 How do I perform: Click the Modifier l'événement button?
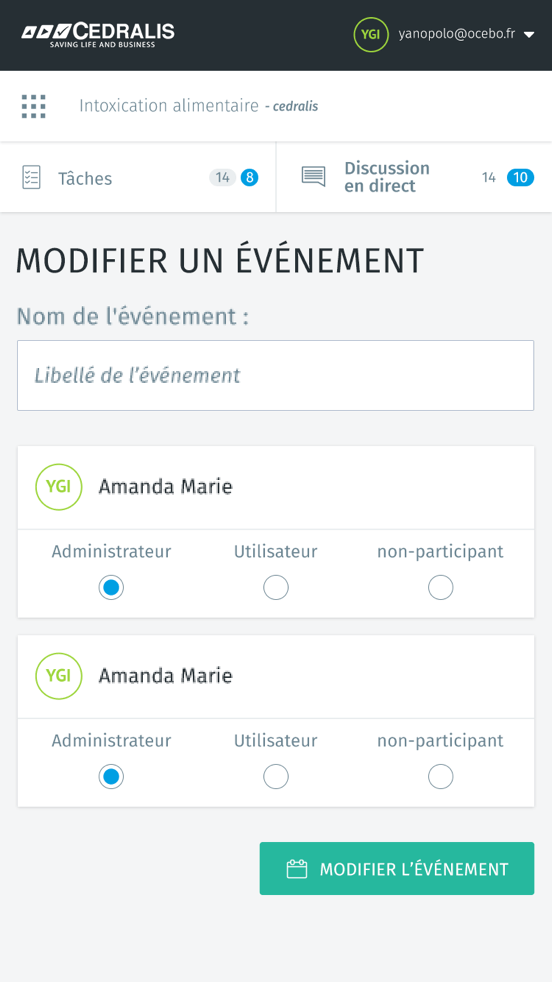point(397,869)
